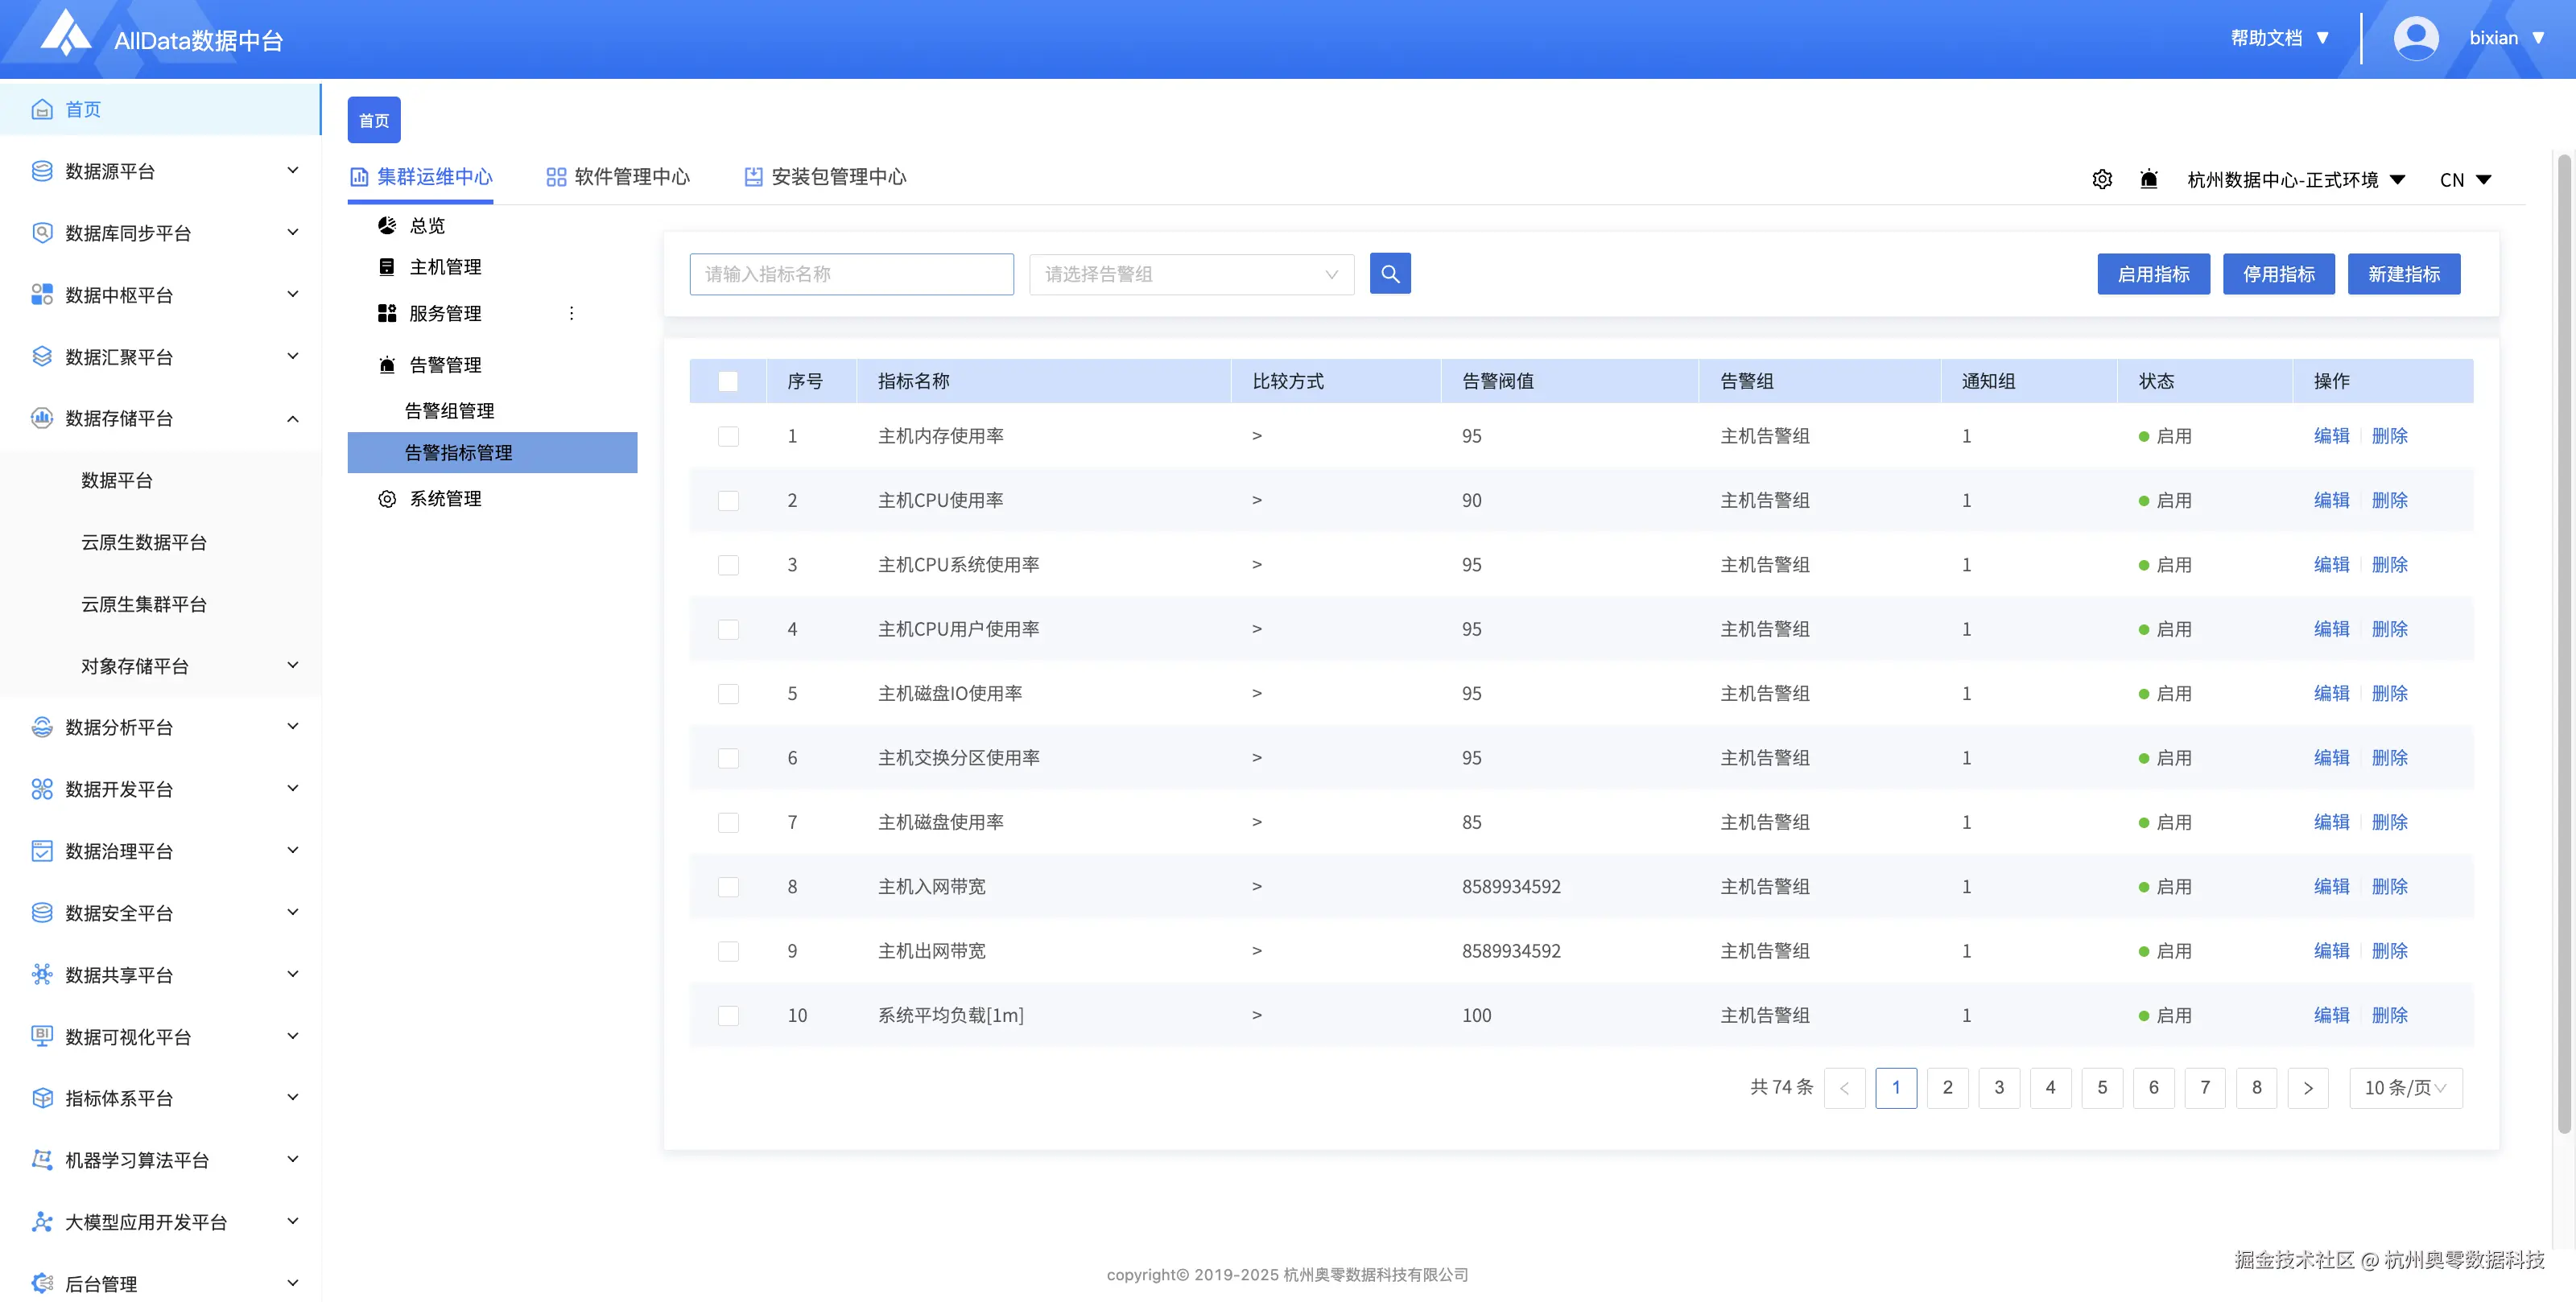Switch to the 软件管理中心 tab

(631, 177)
